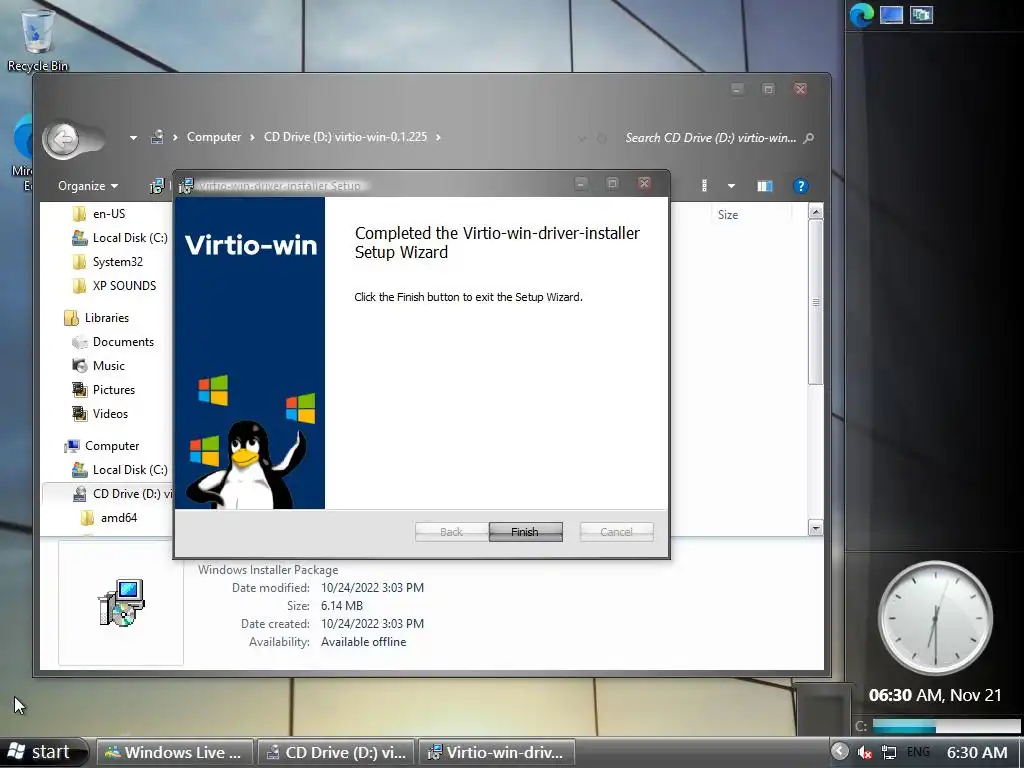1024x768 pixels.
Task: Click the analog clock gadget
Action: [935, 618]
